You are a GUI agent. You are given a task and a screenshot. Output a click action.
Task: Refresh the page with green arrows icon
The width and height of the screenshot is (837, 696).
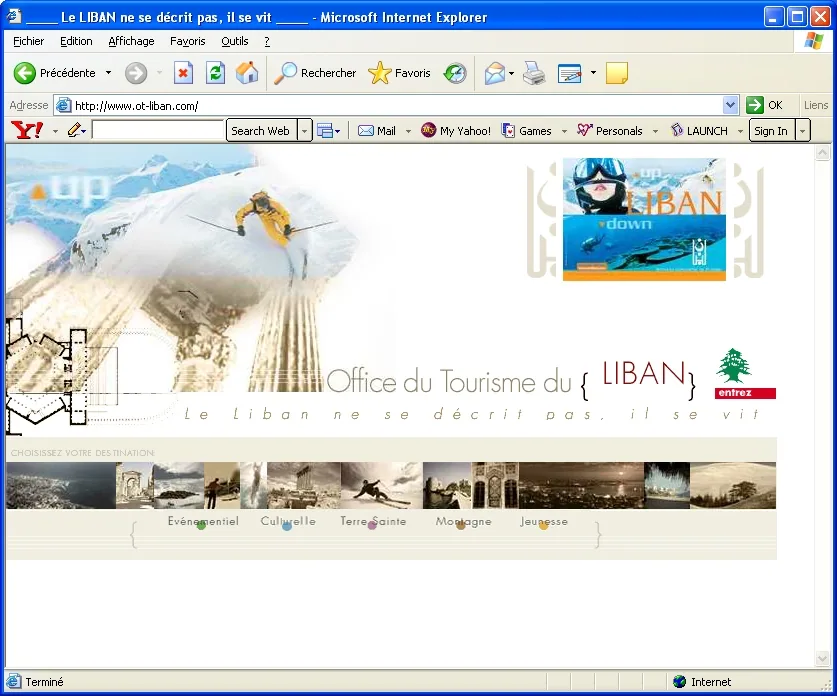(x=215, y=73)
